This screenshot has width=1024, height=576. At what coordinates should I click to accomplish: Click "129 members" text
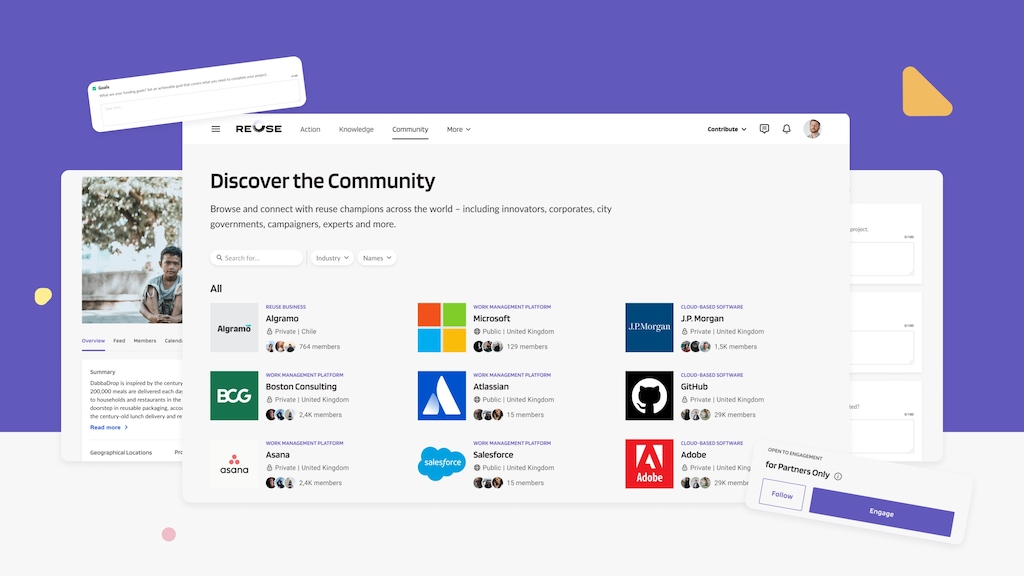pos(527,347)
